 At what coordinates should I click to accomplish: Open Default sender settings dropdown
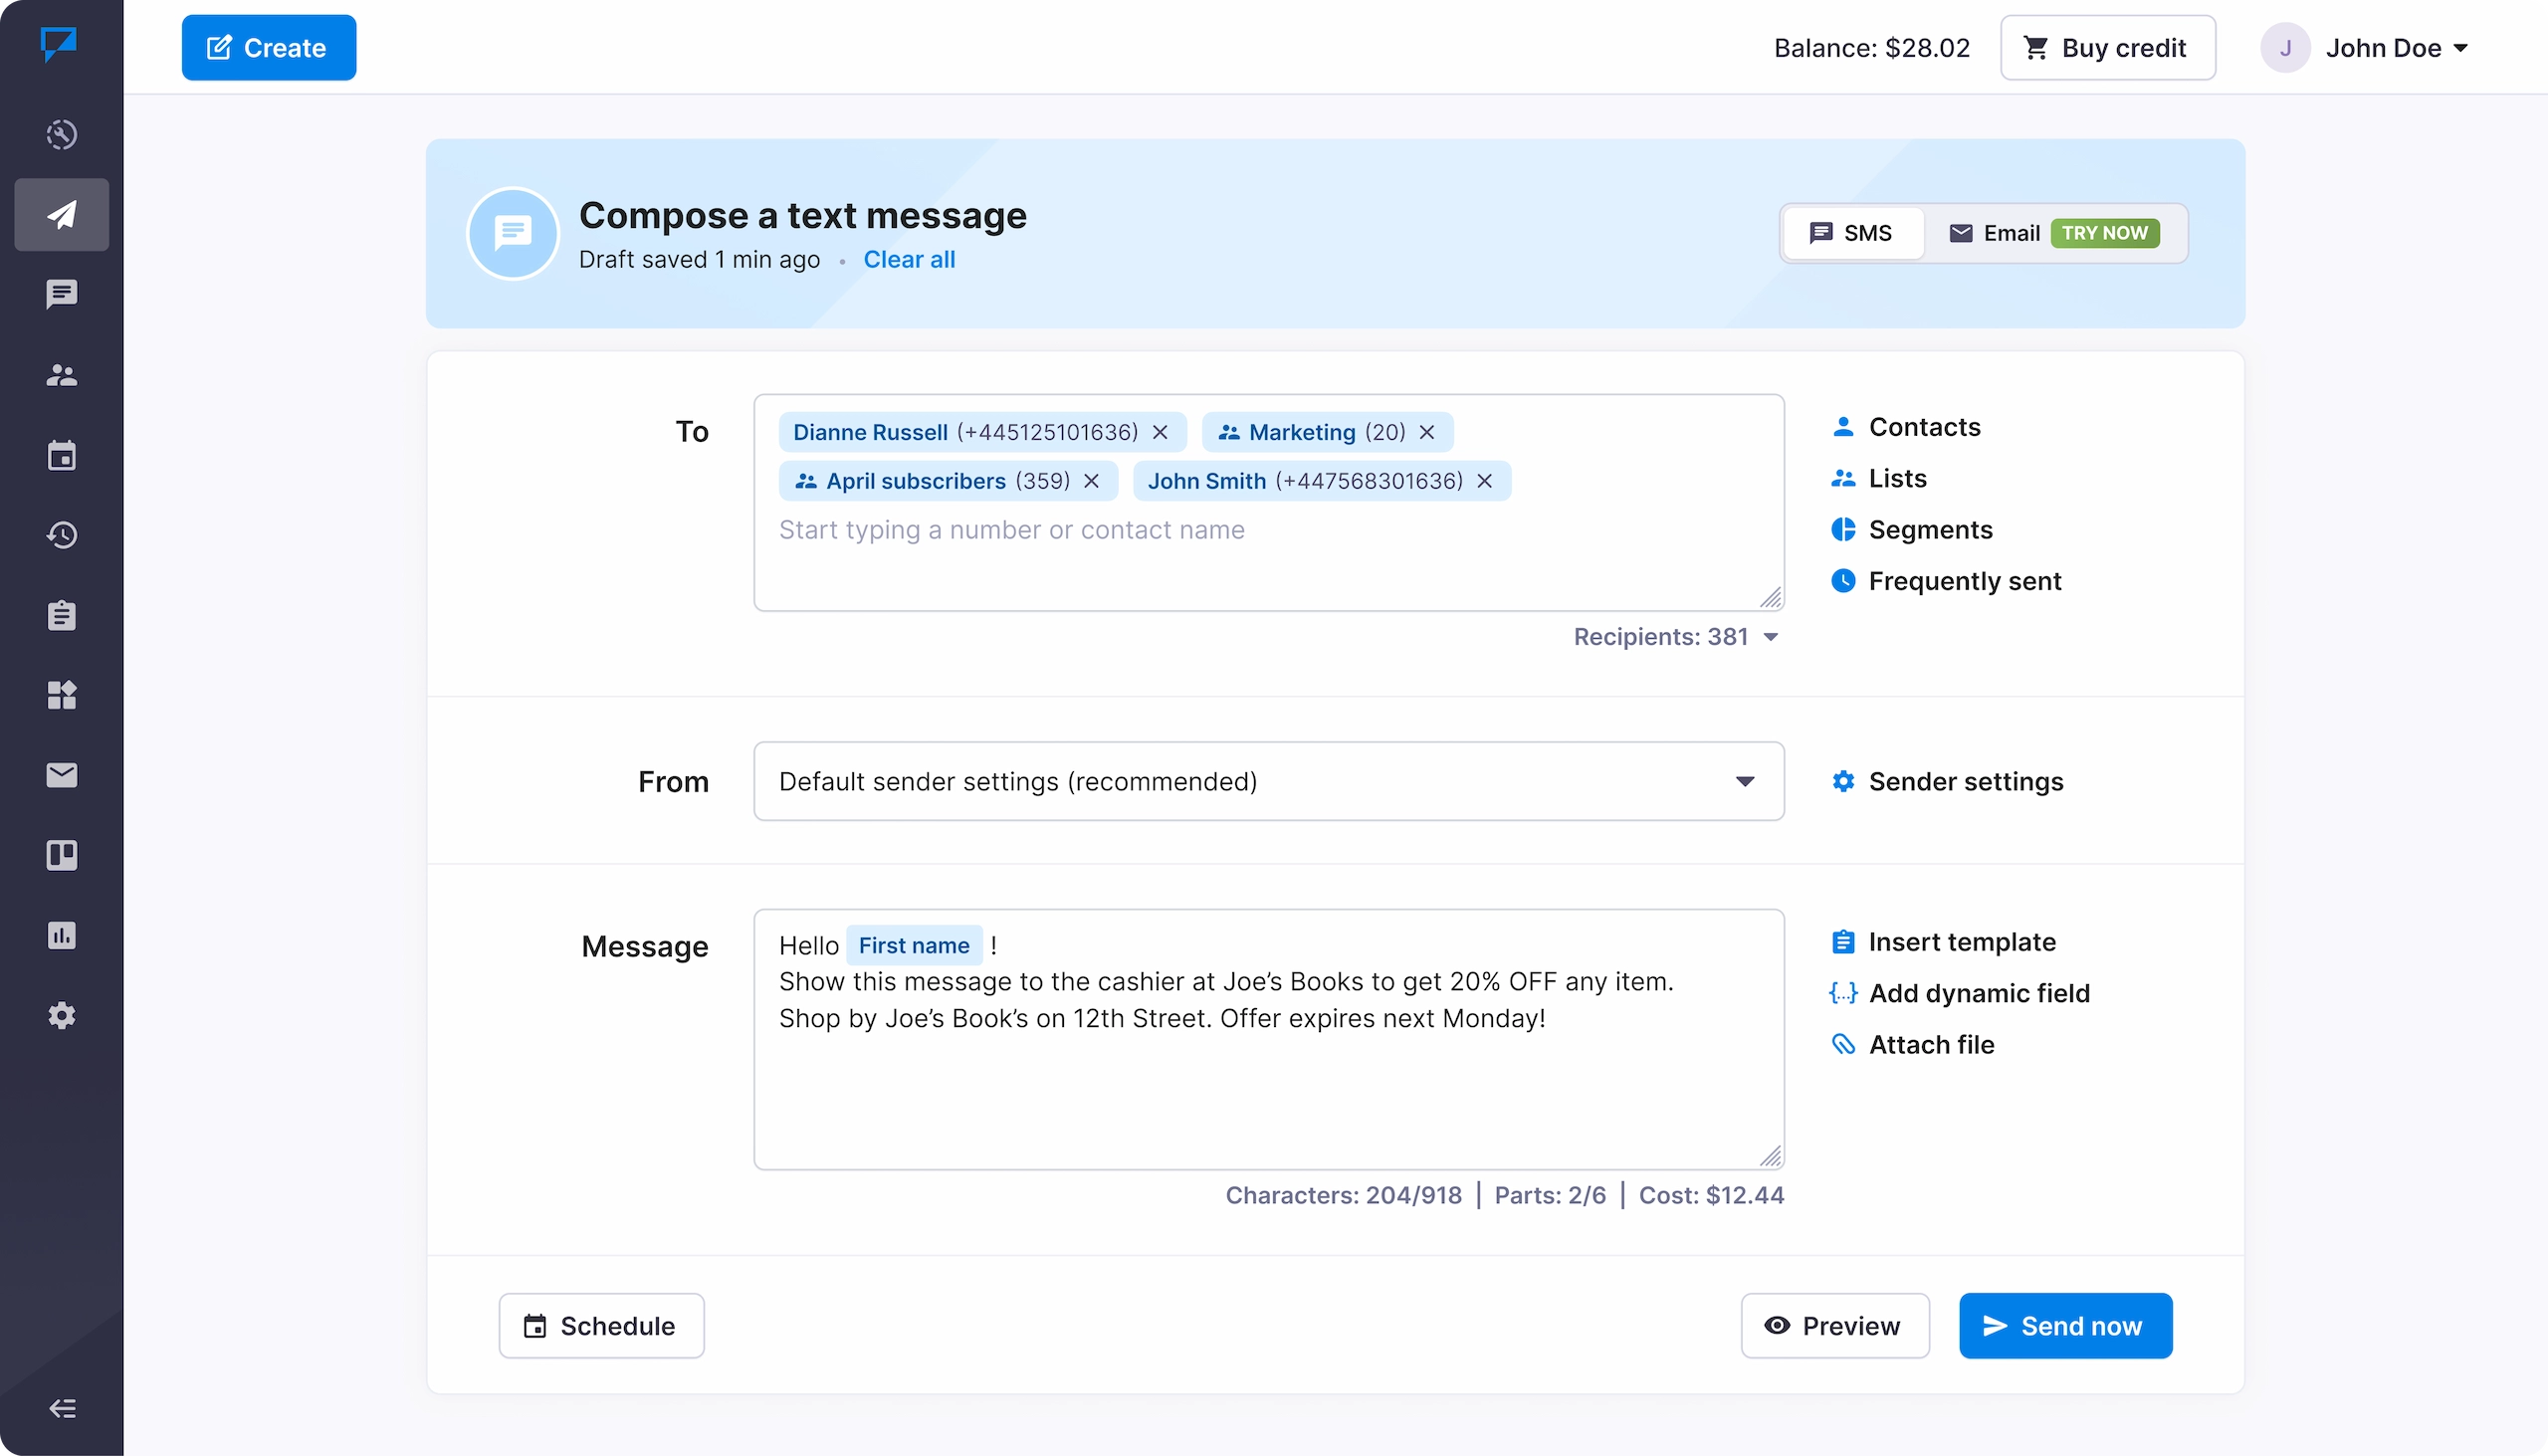pyautogui.click(x=1268, y=781)
